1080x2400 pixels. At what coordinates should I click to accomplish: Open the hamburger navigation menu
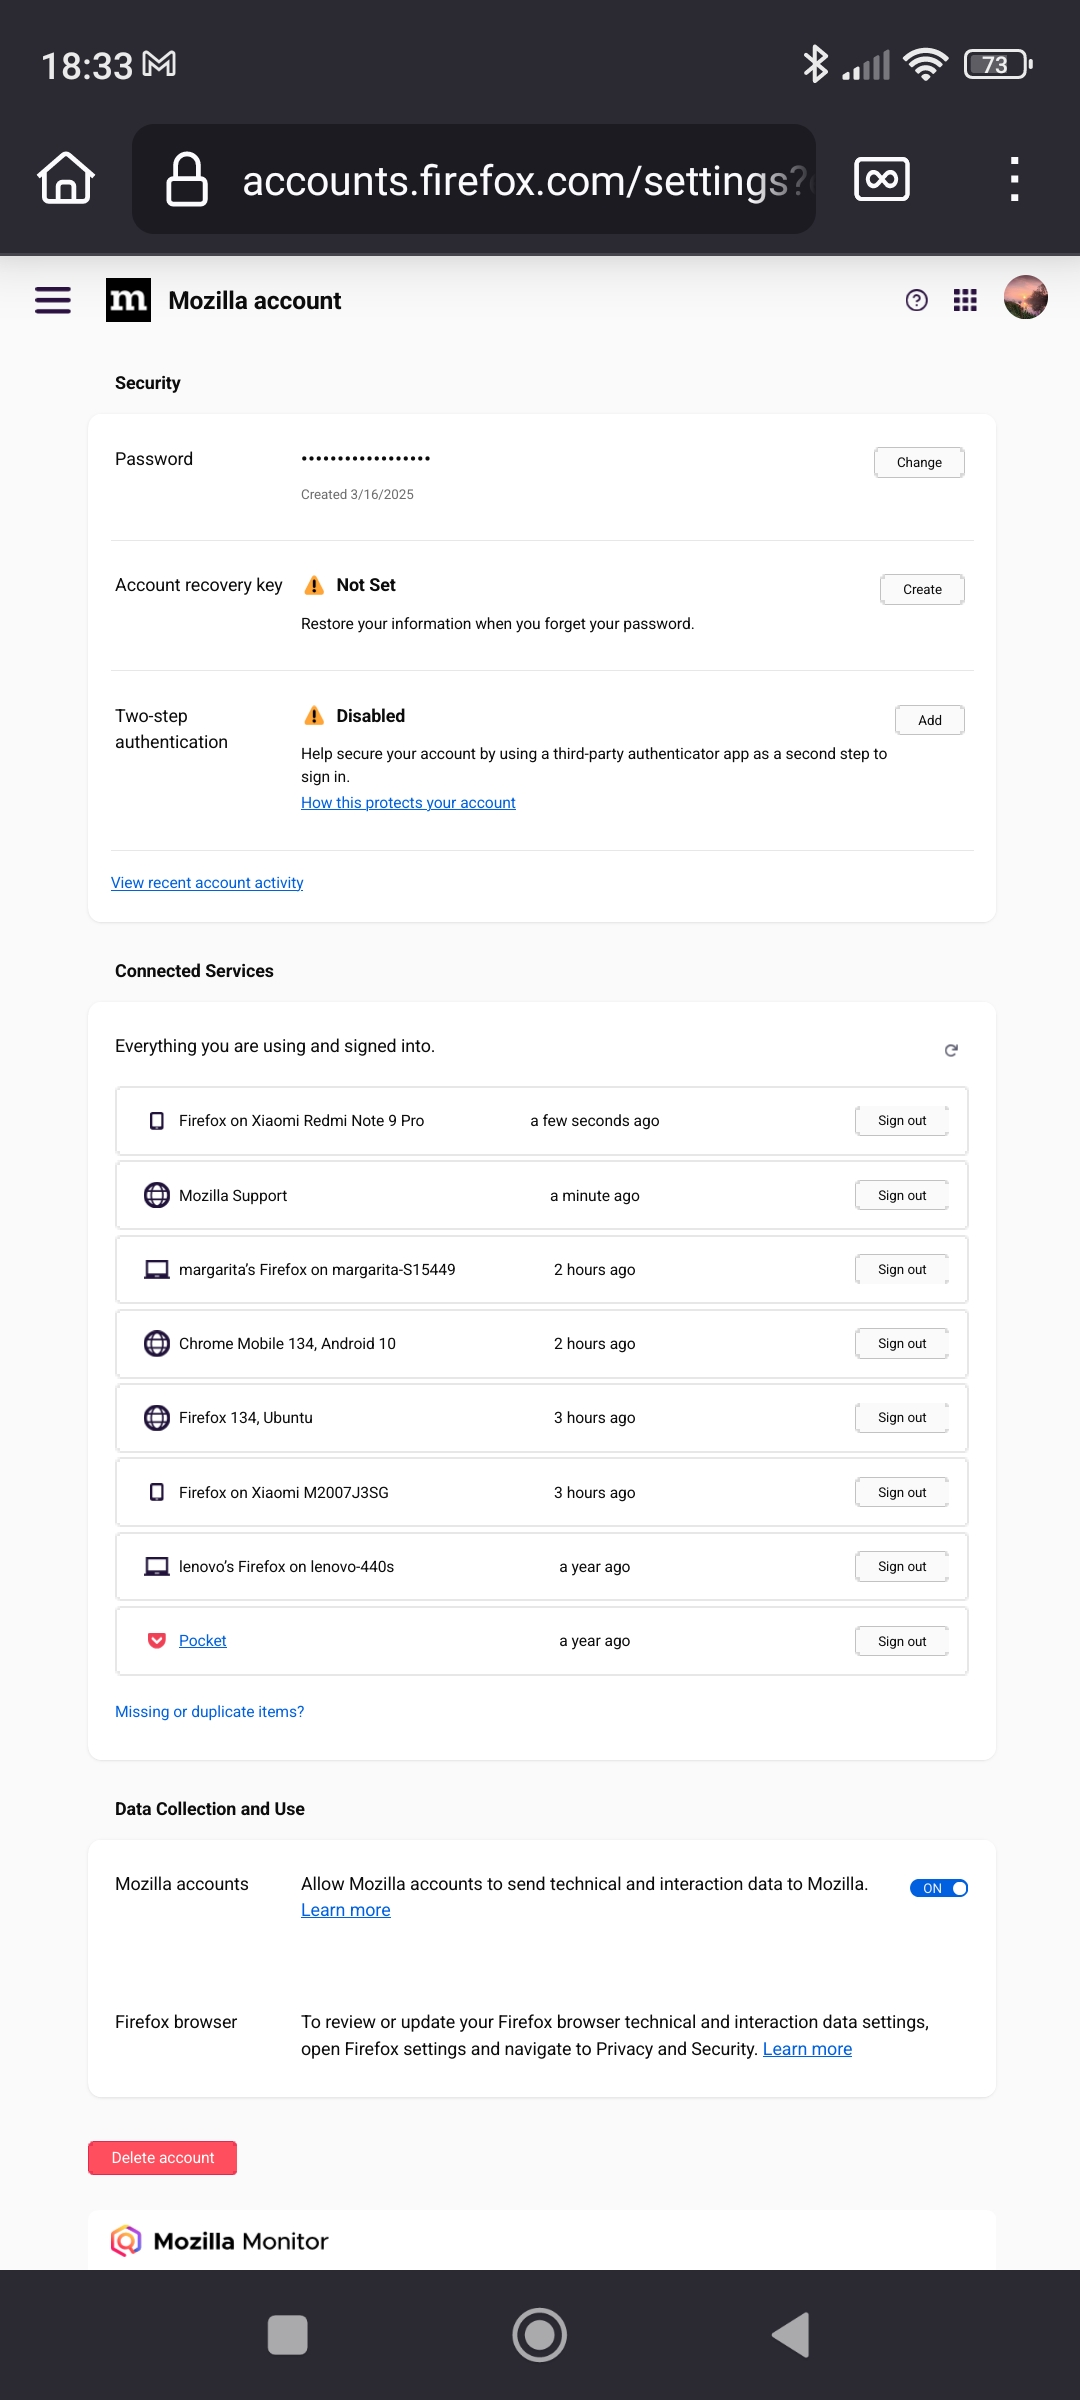pos(53,300)
